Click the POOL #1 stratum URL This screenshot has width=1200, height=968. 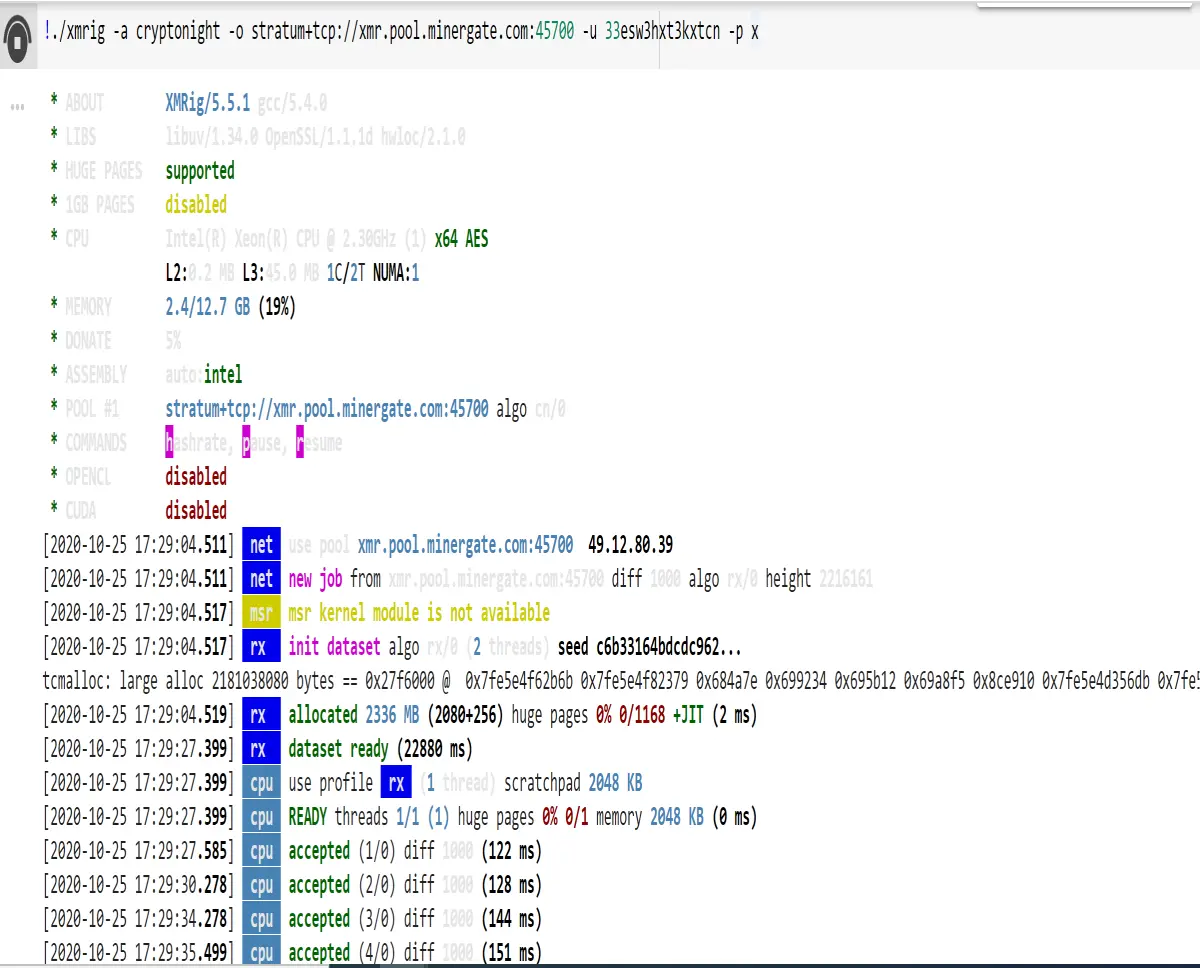tap(327, 408)
